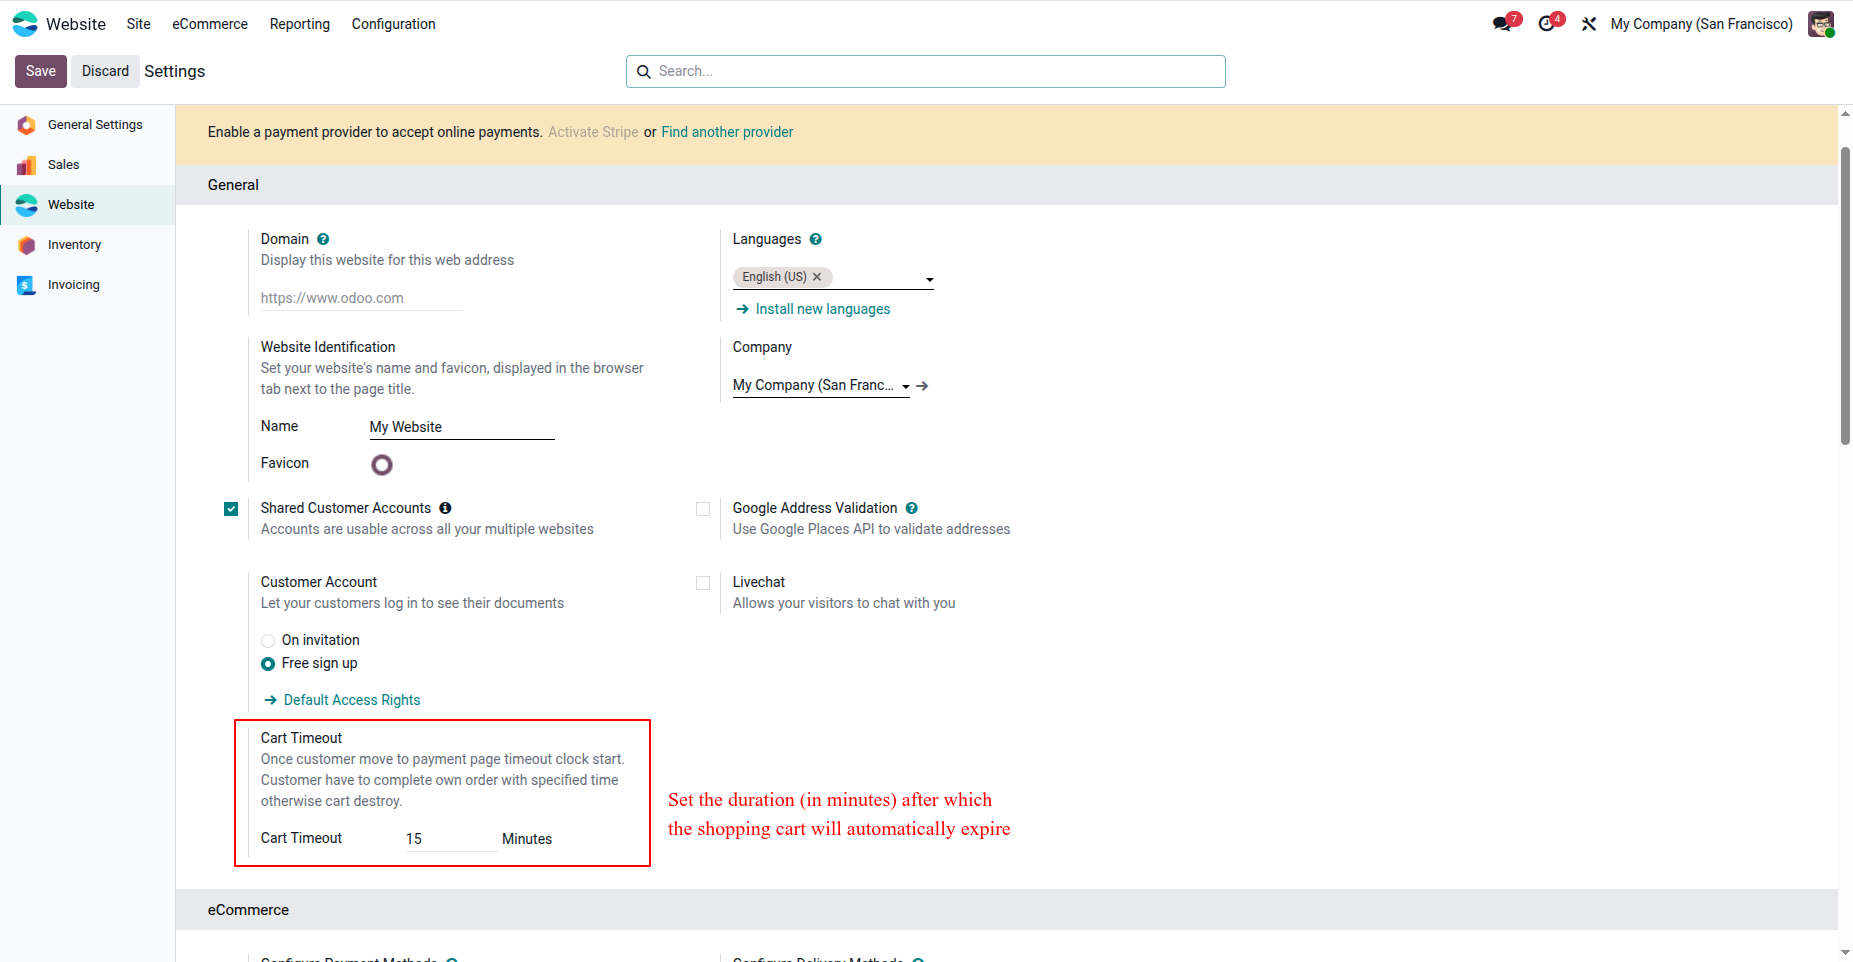The height and width of the screenshot is (962, 1853).
Task: Remove English (US) language tag
Action: click(817, 277)
